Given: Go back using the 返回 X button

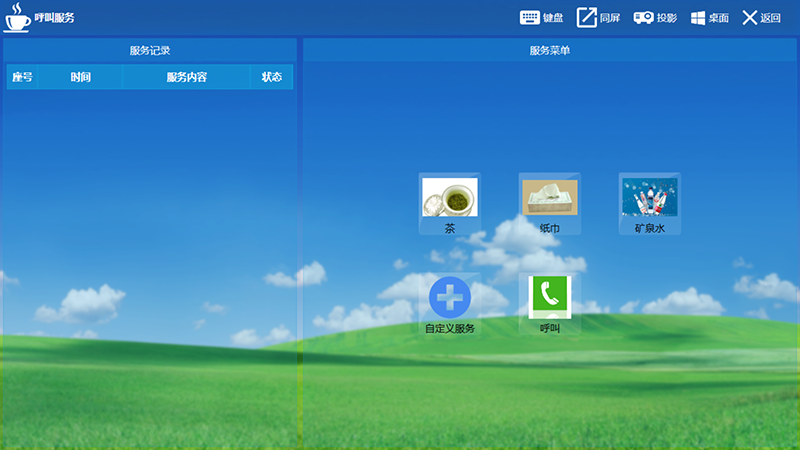Looking at the screenshot, I should tap(761, 18).
